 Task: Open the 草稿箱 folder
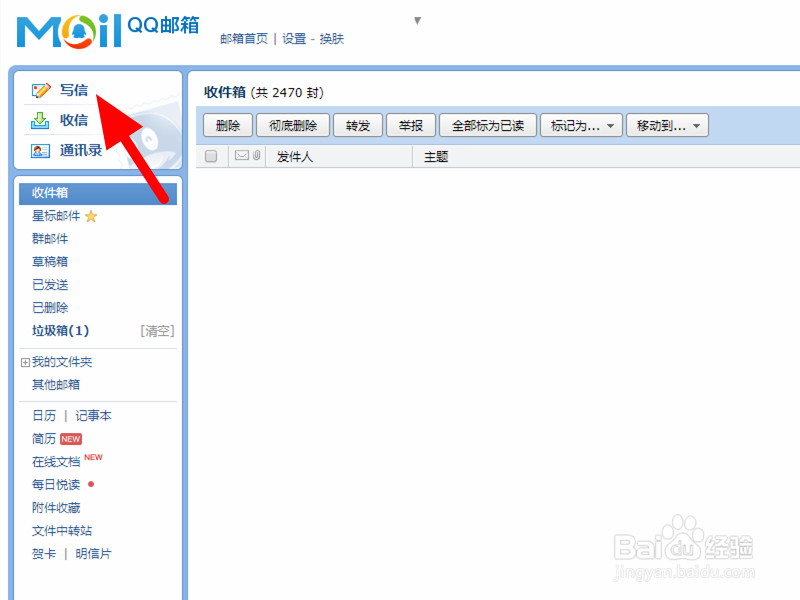tap(50, 262)
